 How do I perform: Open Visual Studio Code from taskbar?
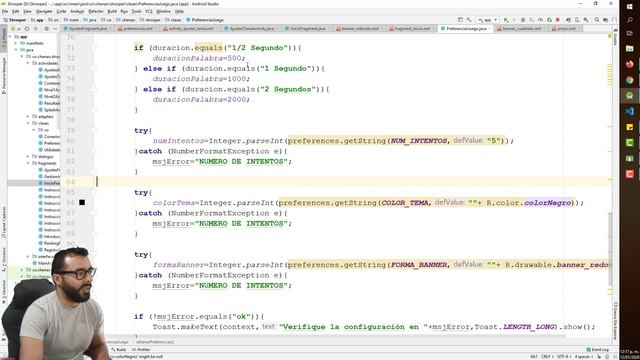pyautogui.click(x=629, y=111)
